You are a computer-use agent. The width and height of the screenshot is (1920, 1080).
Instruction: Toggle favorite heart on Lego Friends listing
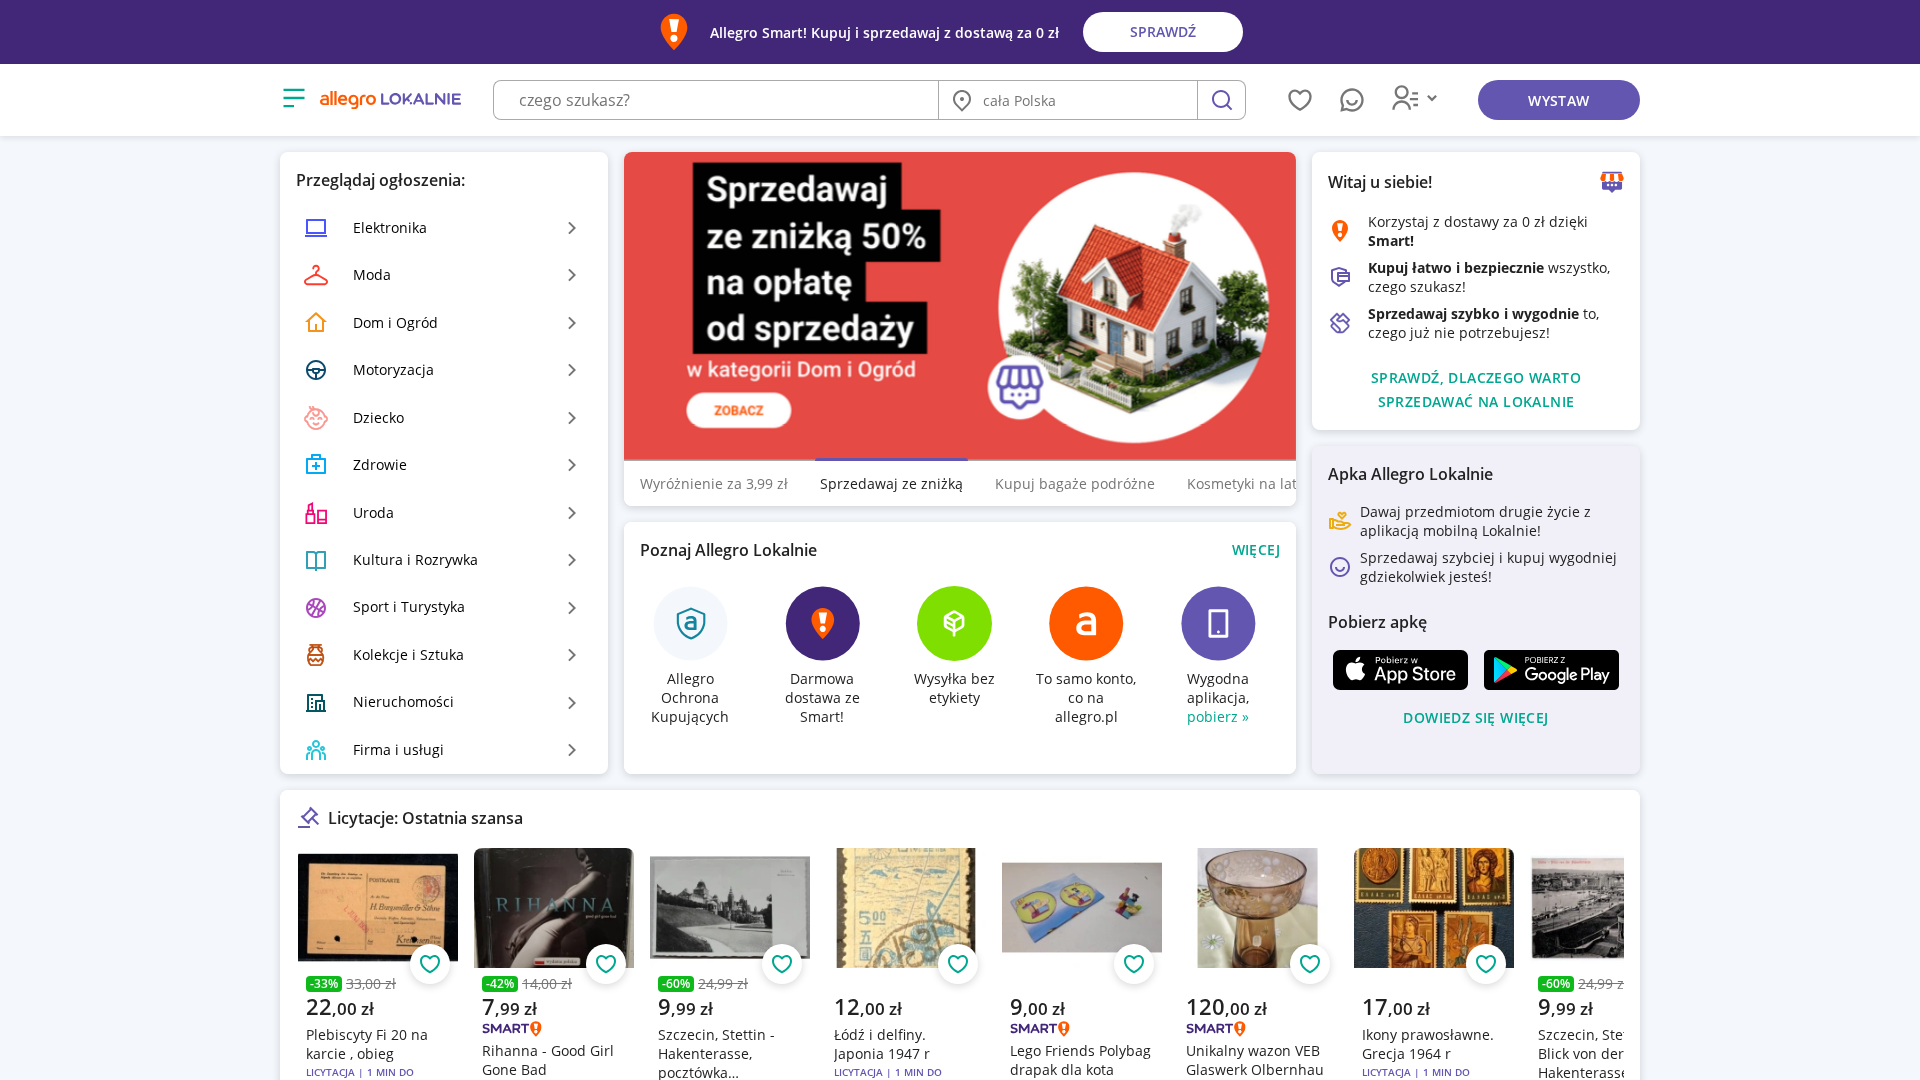(x=1134, y=964)
